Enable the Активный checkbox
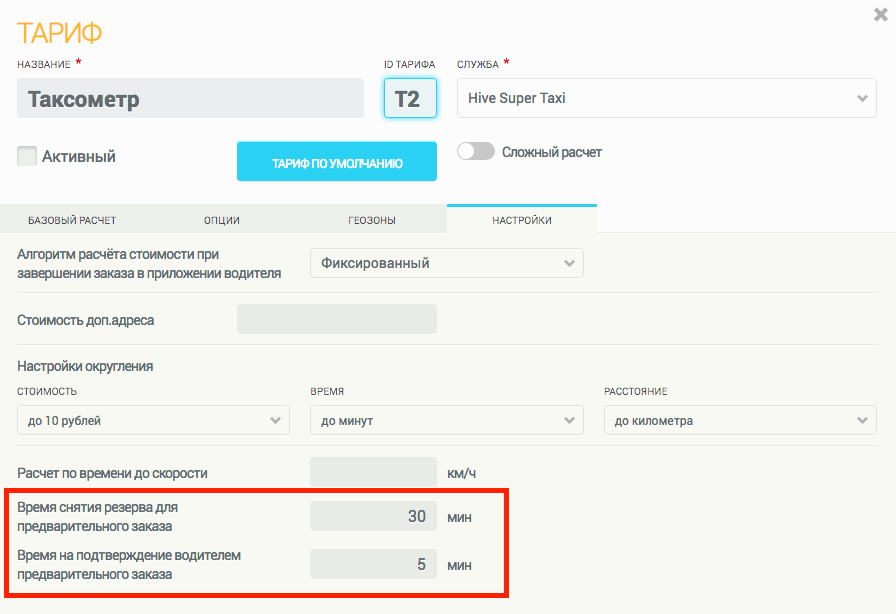 coord(28,156)
